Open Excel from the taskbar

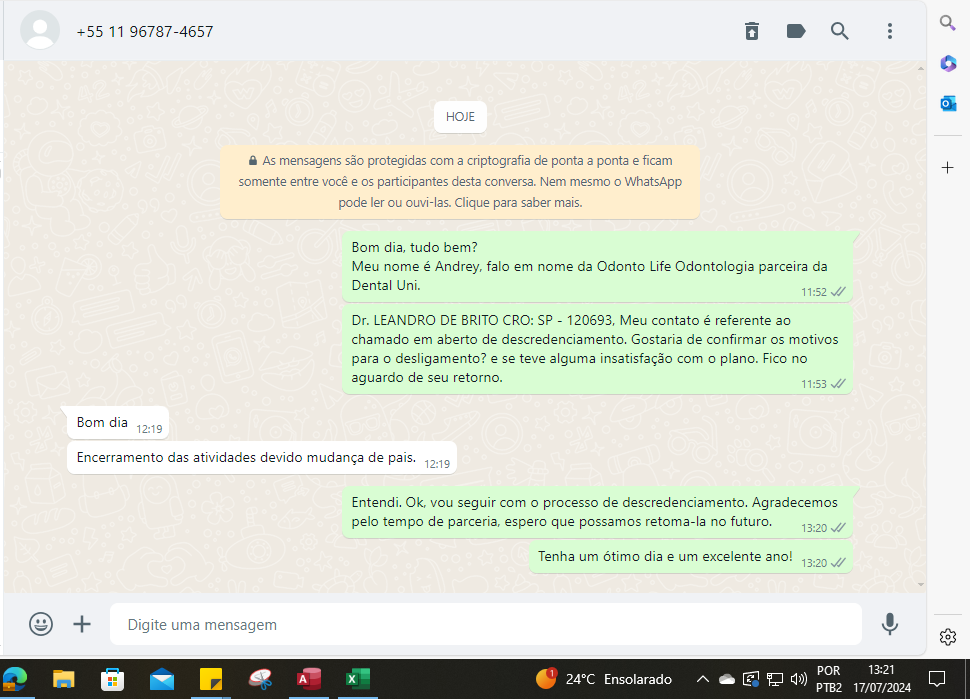click(357, 679)
